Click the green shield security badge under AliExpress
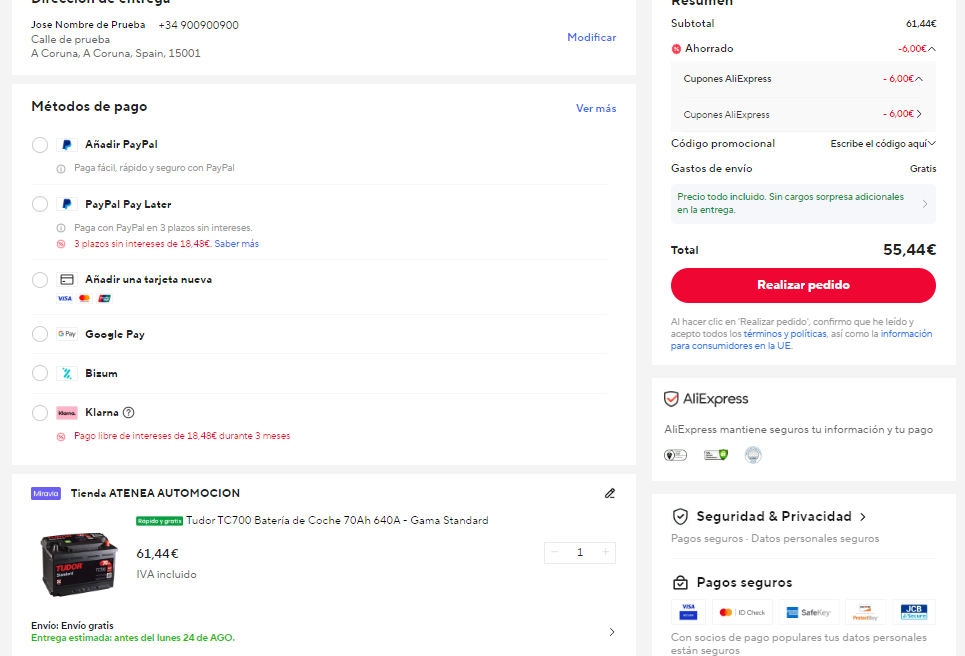This screenshot has height=656, width=965. 716,455
